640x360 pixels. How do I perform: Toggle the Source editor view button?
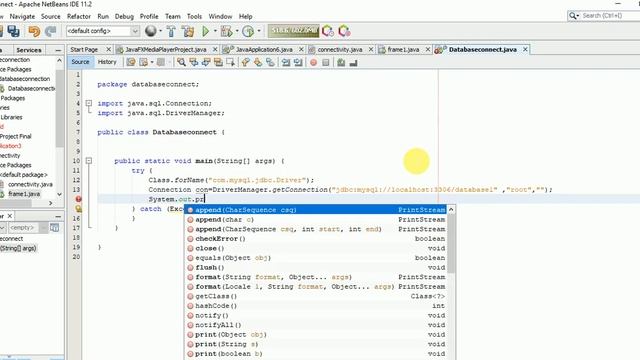point(80,62)
